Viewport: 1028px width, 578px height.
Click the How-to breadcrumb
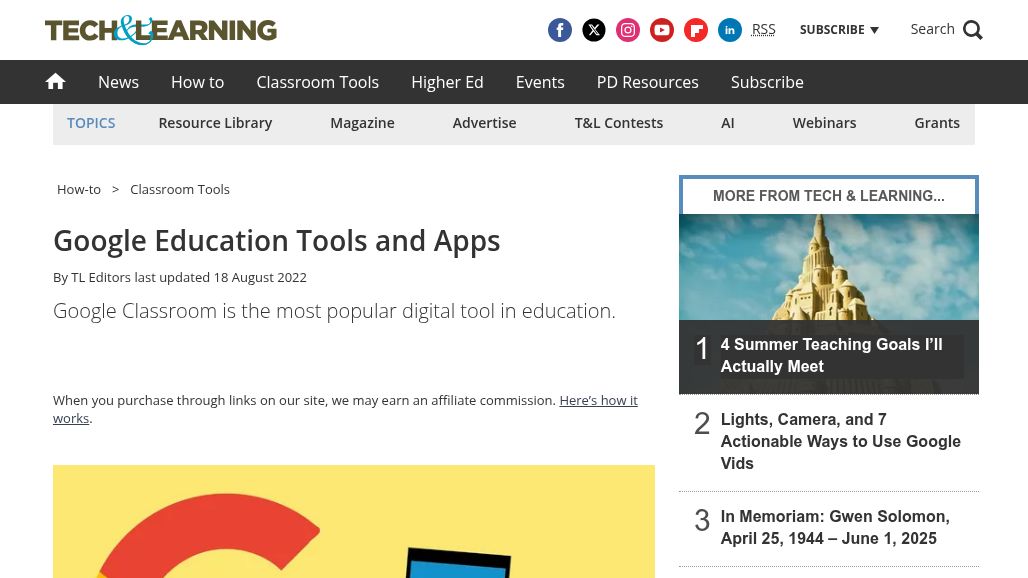click(x=79, y=189)
